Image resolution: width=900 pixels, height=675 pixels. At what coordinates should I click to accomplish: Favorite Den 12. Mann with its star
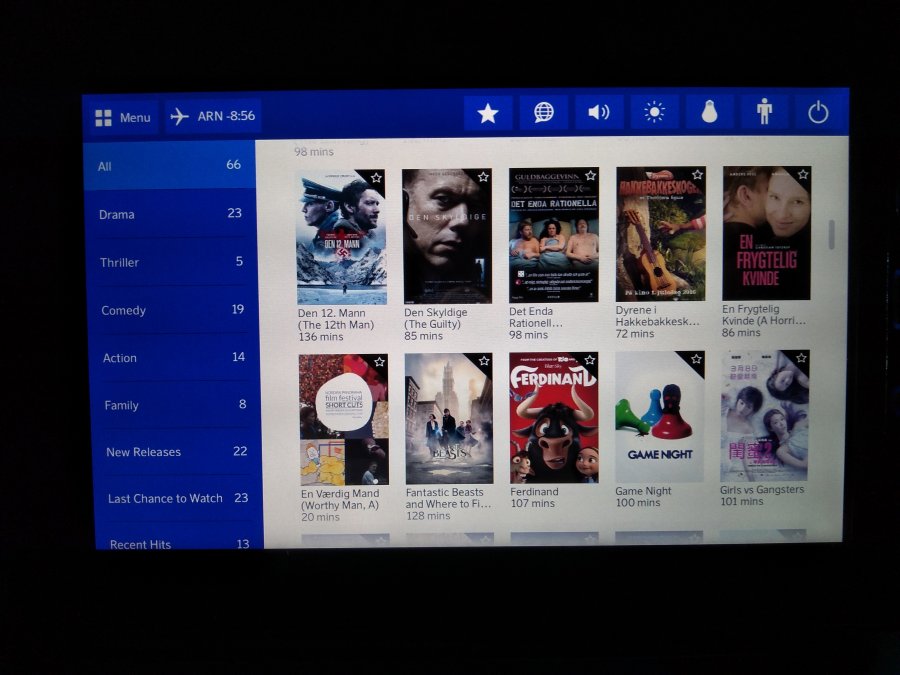click(x=376, y=177)
